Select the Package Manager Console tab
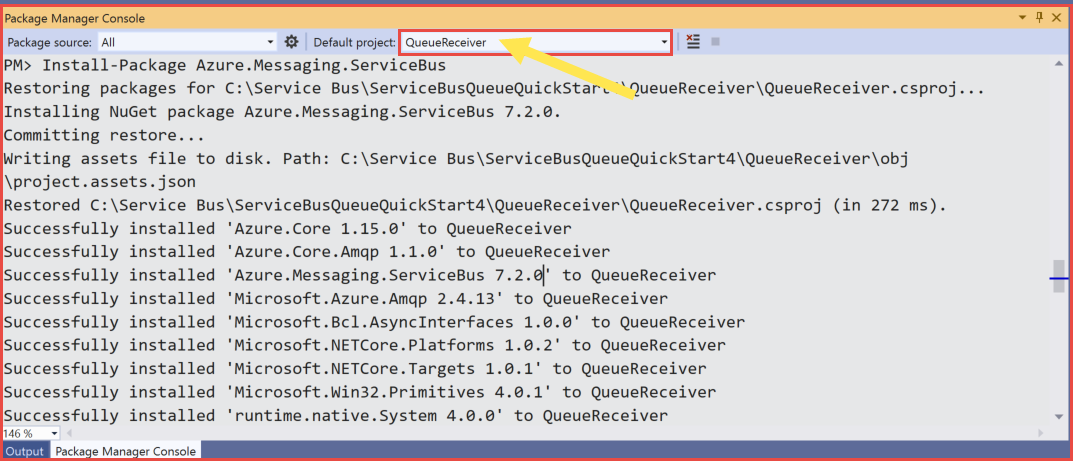 click(126, 451)
